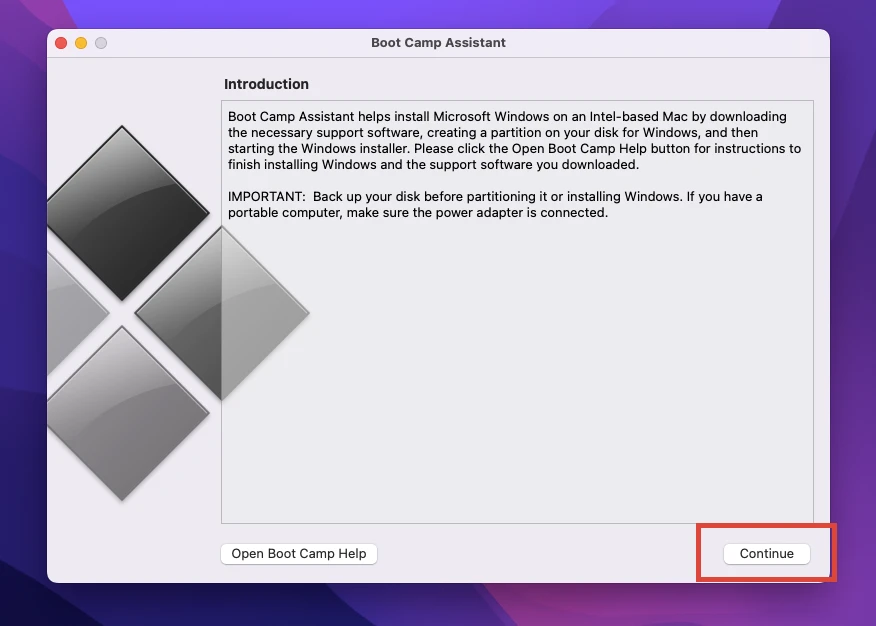Click the red close button
Viewport: 876px width, 626px height.
[x=60, y=43]
